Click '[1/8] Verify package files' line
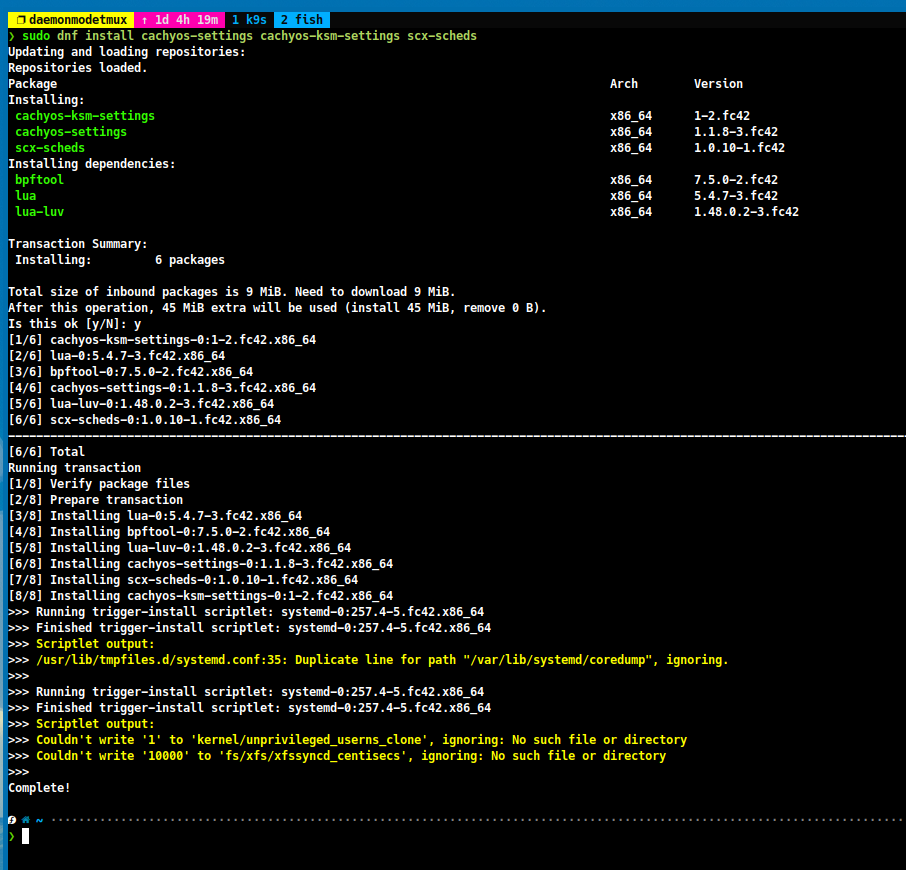Screen dimensions: 906x870 click(99, 484)
